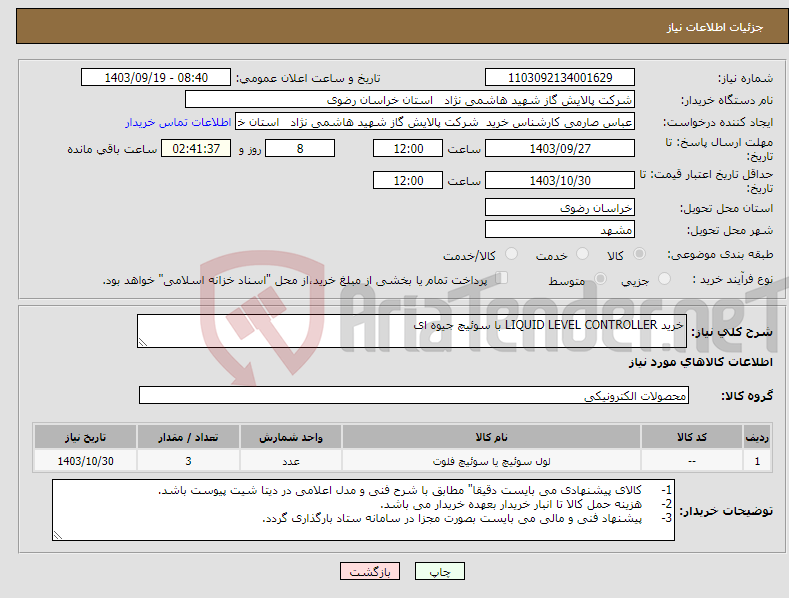Select the خدمت radio button
This screenshot has width=789, height=598.
click(x=582, y=254)
